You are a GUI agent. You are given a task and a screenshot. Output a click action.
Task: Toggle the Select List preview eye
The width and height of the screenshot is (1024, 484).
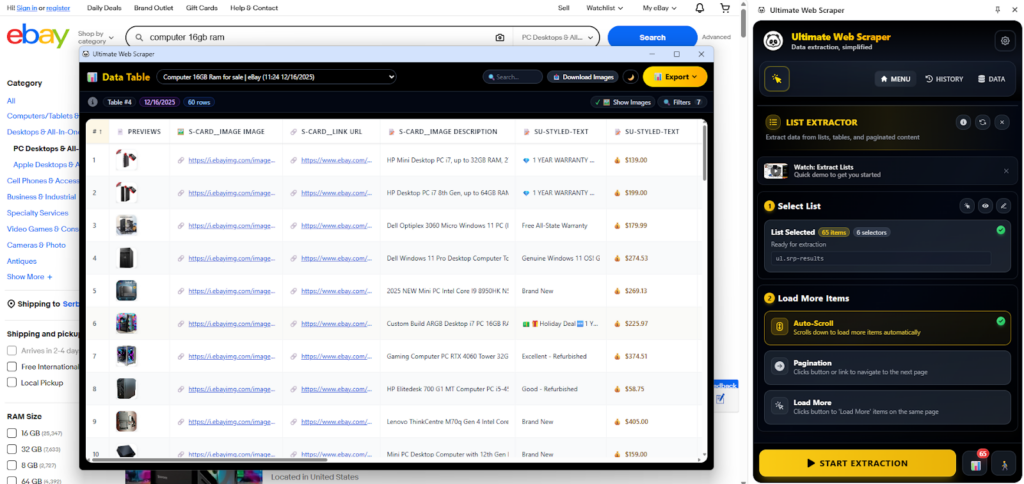(x=985, y=206)
